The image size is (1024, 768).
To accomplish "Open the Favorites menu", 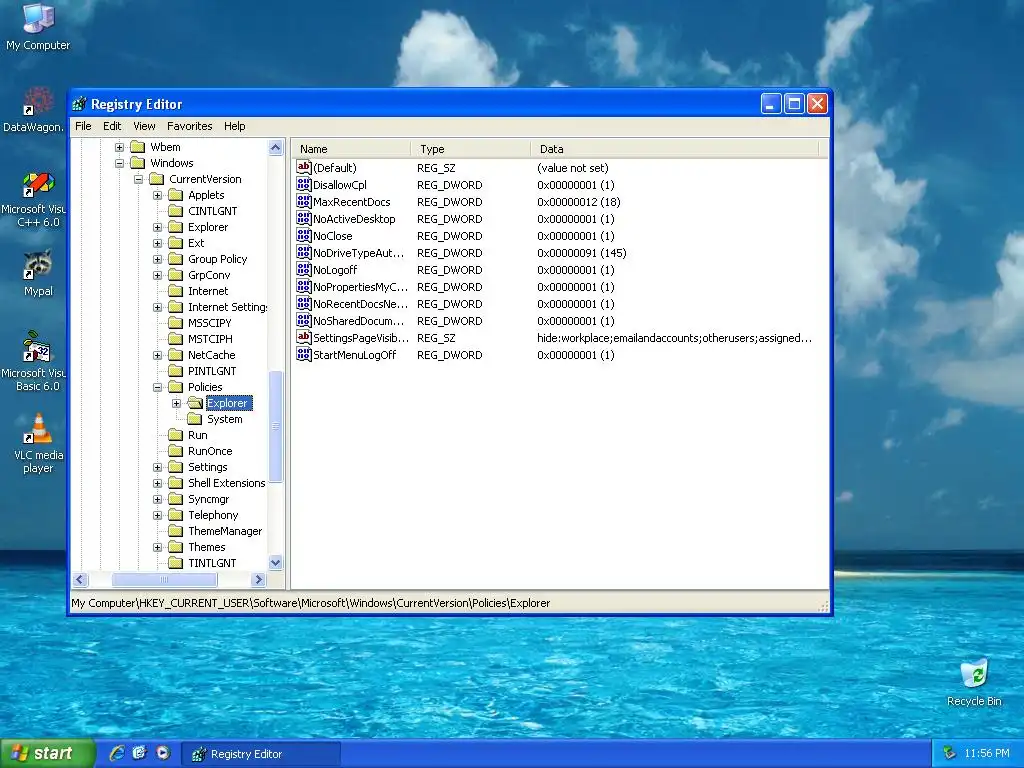I will (x=189, y=126).
